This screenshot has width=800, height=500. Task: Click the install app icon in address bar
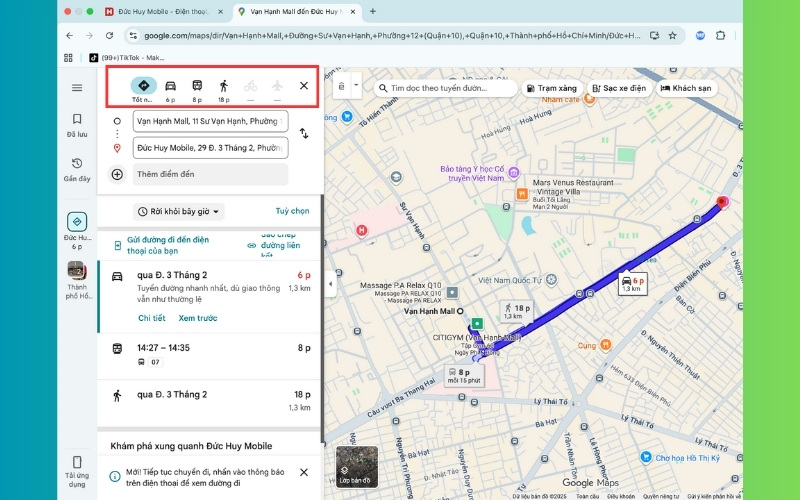(x=655, y=36)
